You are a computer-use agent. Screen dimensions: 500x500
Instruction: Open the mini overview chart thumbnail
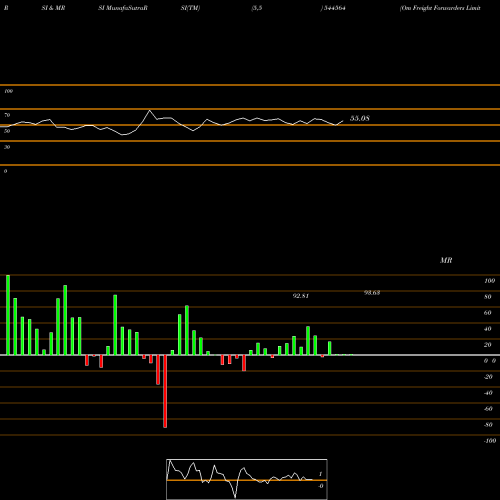247,479
